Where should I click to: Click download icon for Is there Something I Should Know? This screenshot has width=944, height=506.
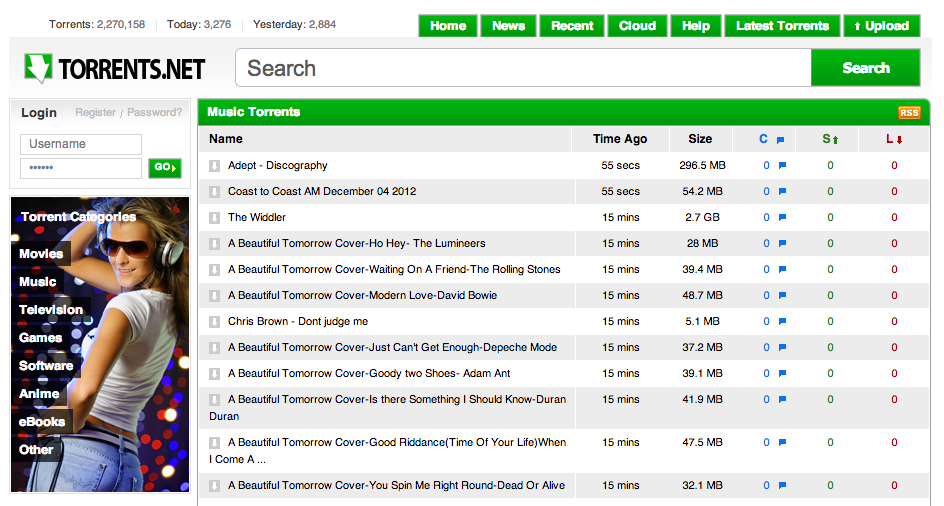214,399
